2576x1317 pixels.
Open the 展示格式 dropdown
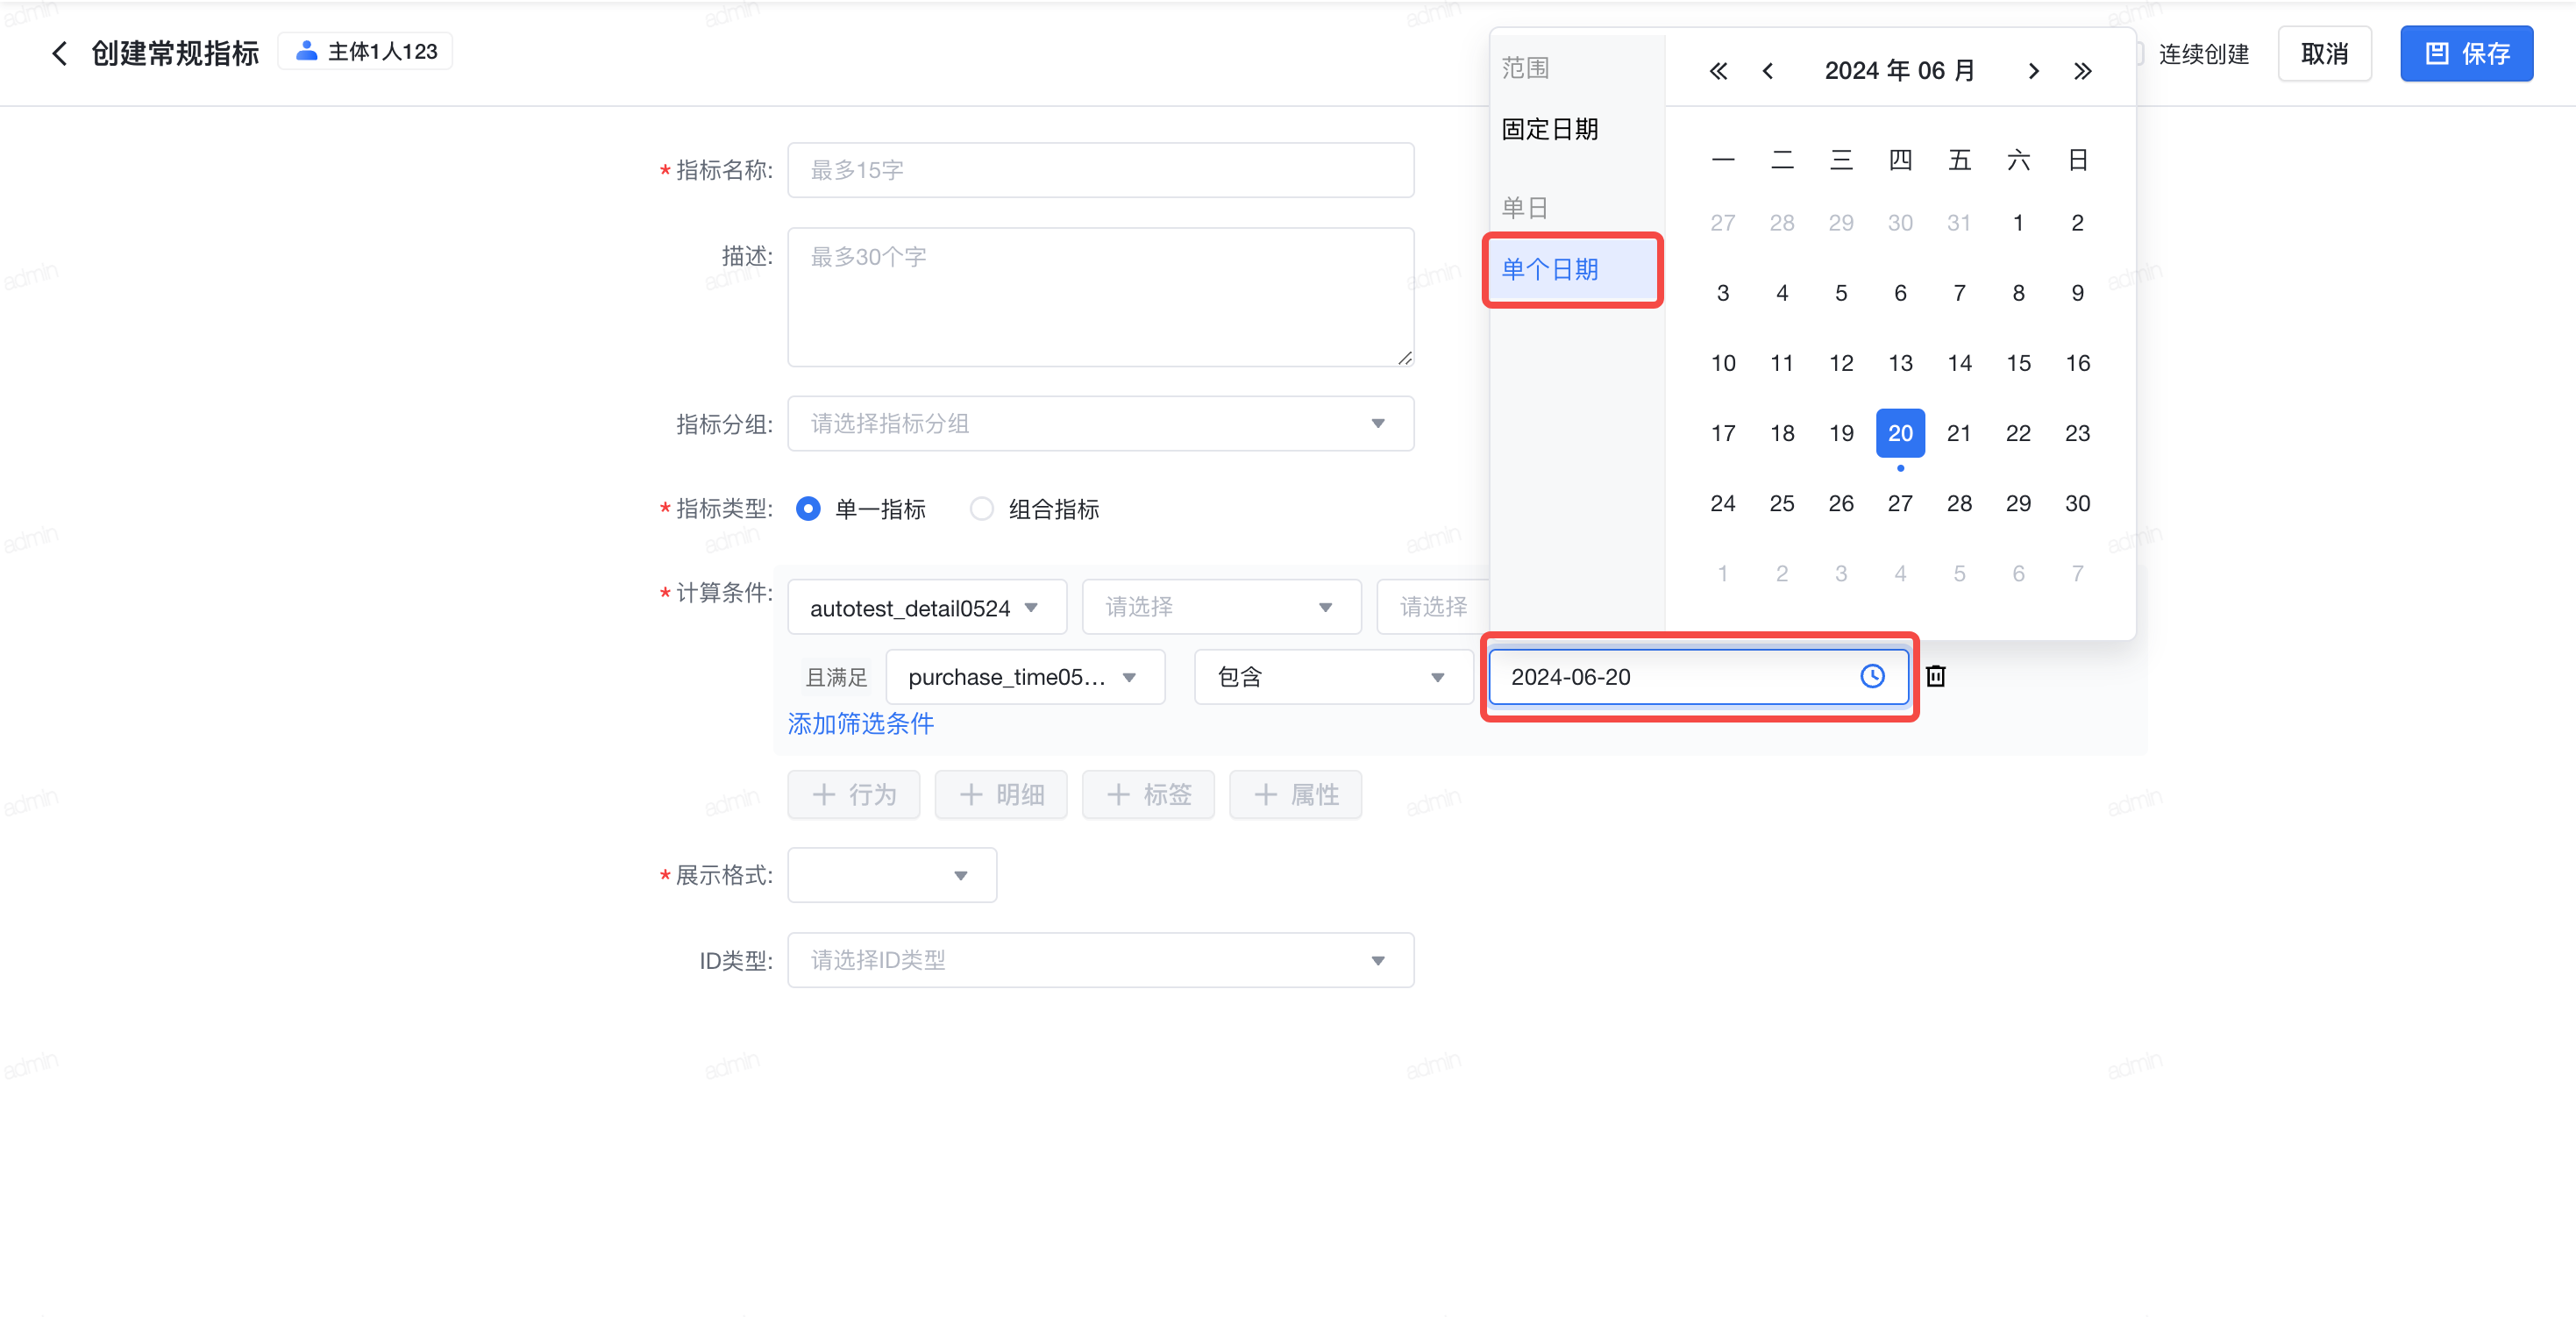[892, 875]
